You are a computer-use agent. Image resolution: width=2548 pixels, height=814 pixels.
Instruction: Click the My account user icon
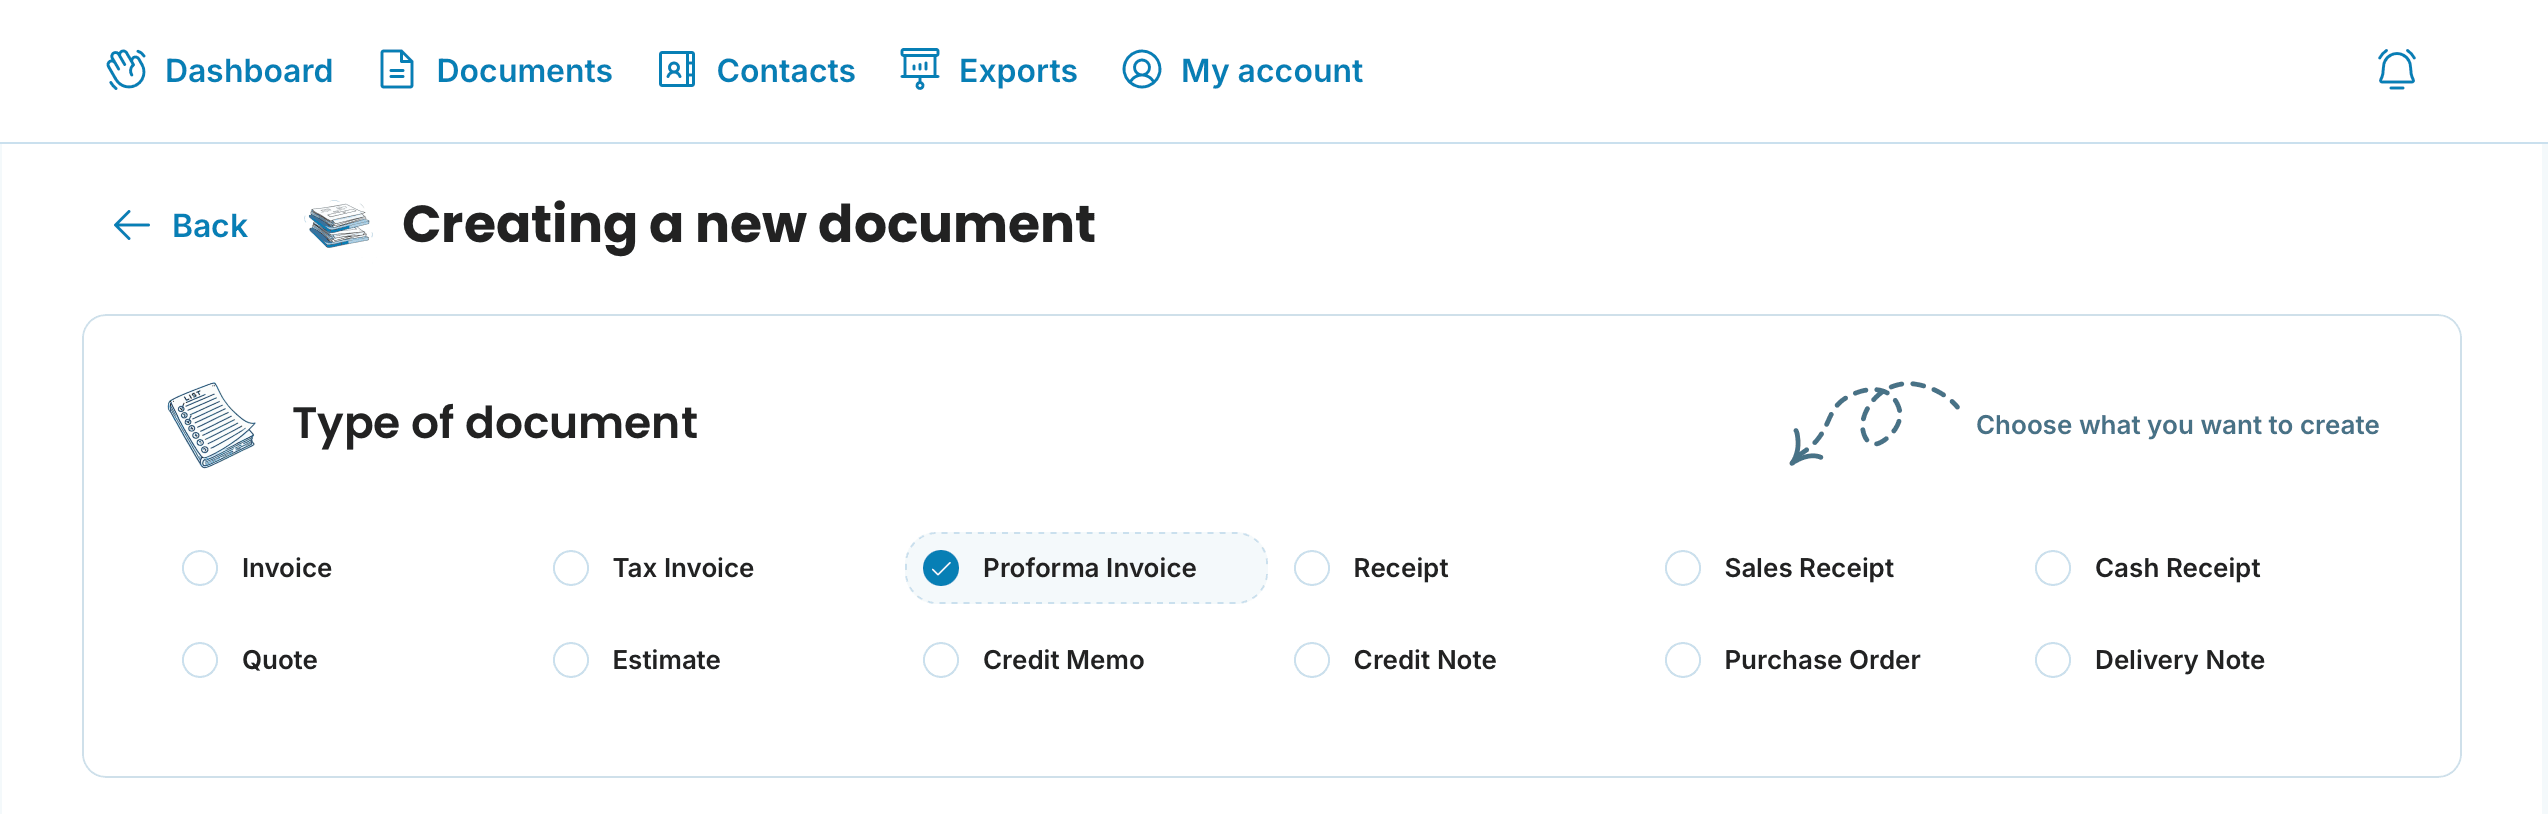[x=1142, y=70]
